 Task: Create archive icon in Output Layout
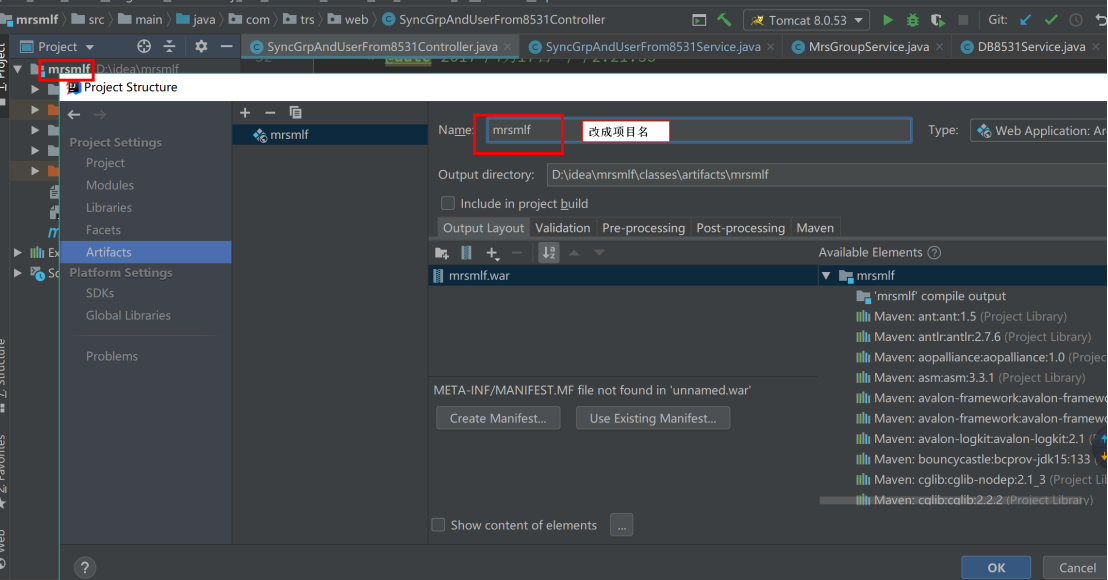466,253
